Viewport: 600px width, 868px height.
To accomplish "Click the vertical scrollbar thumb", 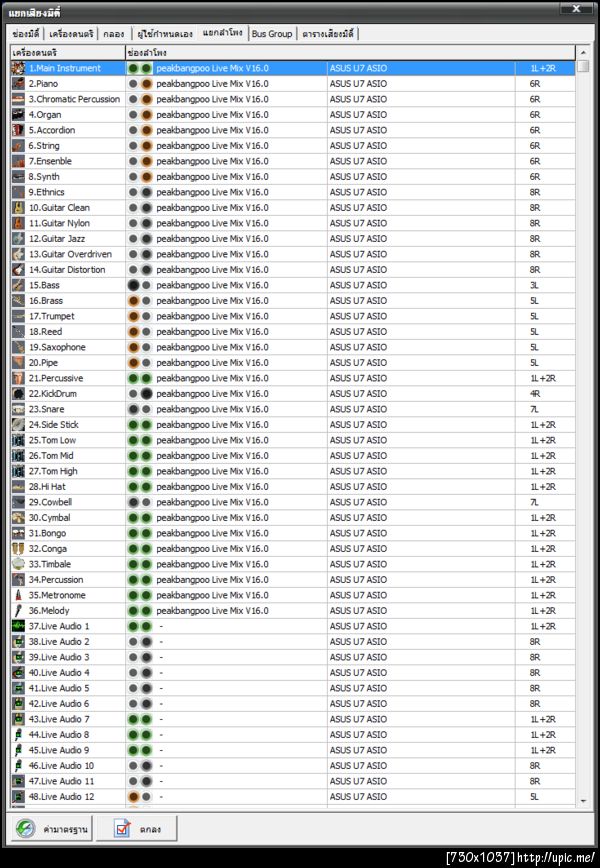I will [583, 66].
